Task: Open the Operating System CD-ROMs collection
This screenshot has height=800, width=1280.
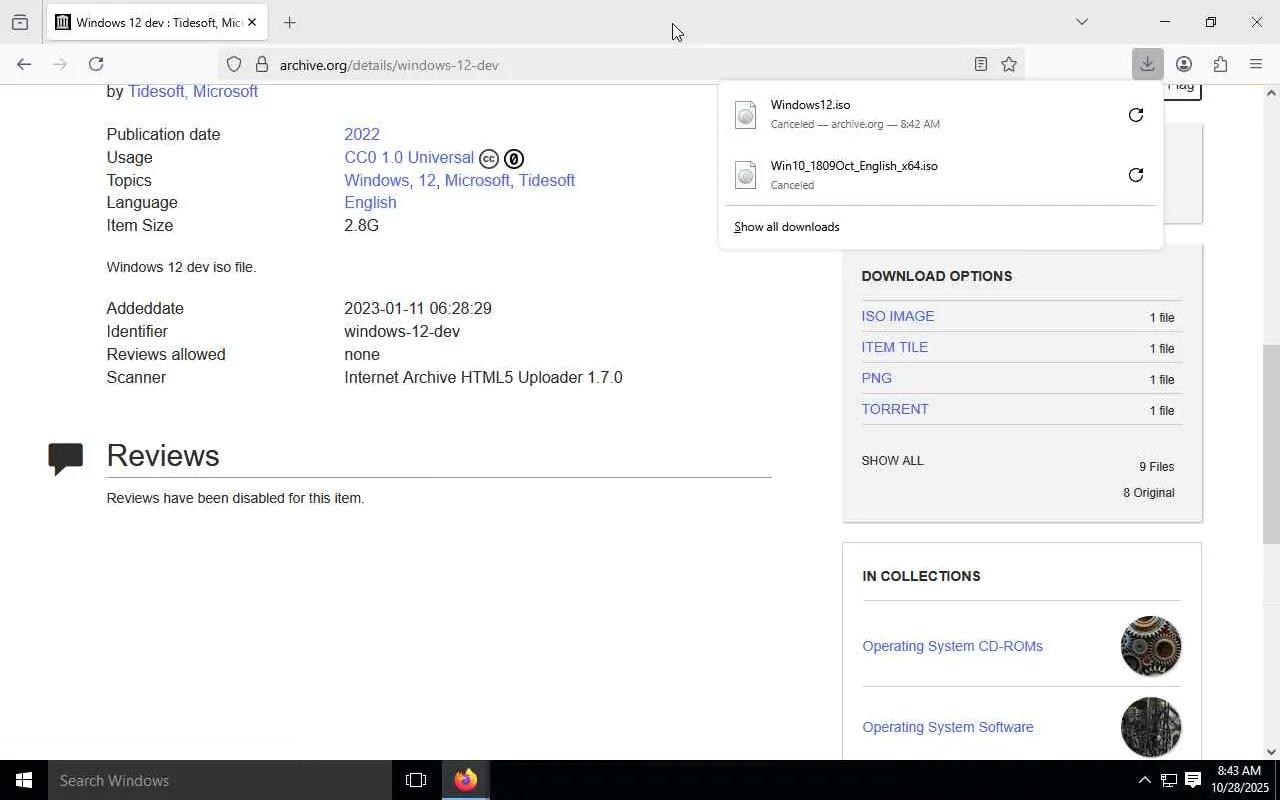Action: tap(953, 646)
